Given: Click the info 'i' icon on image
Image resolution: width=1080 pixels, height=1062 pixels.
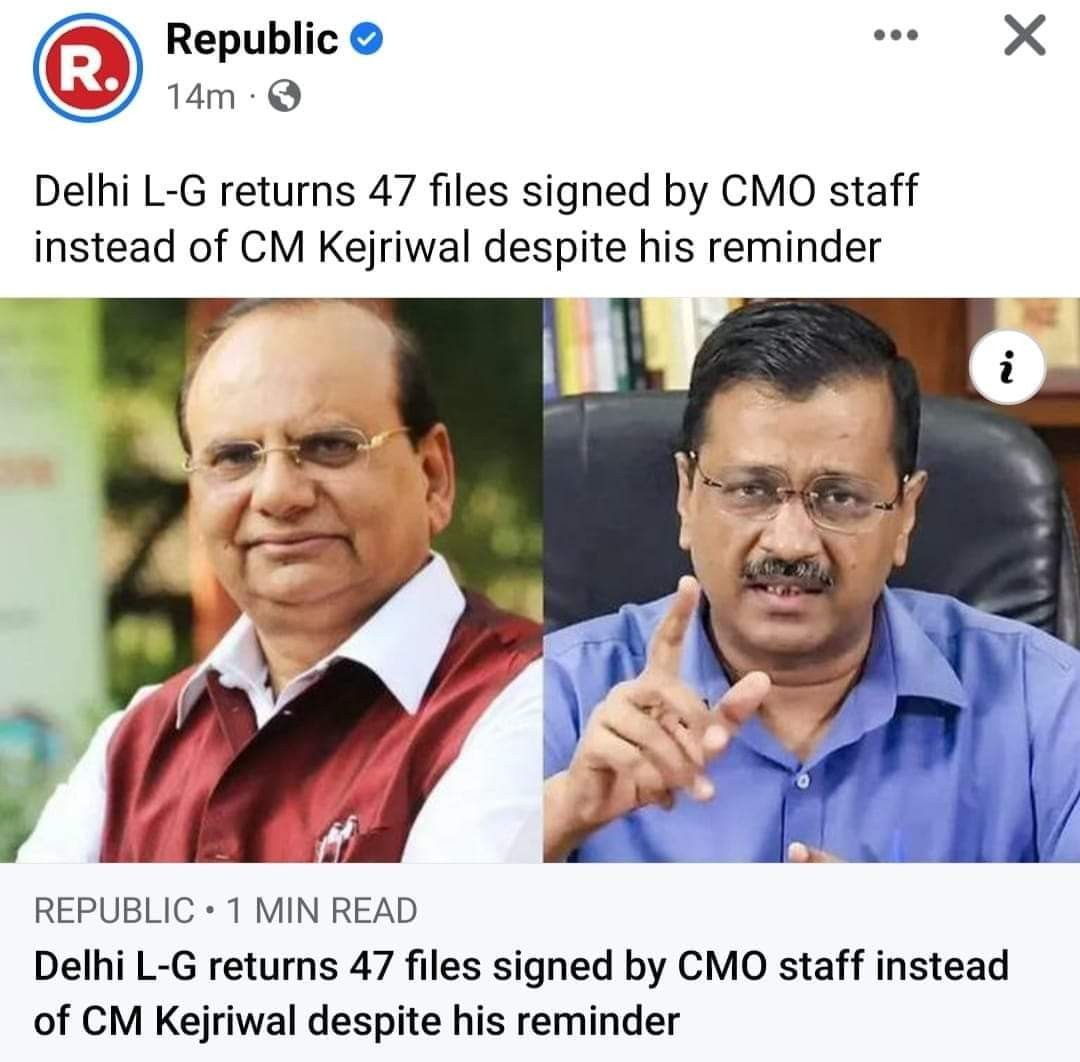Looking at the screenshot, I should (x=1007, y=367).
